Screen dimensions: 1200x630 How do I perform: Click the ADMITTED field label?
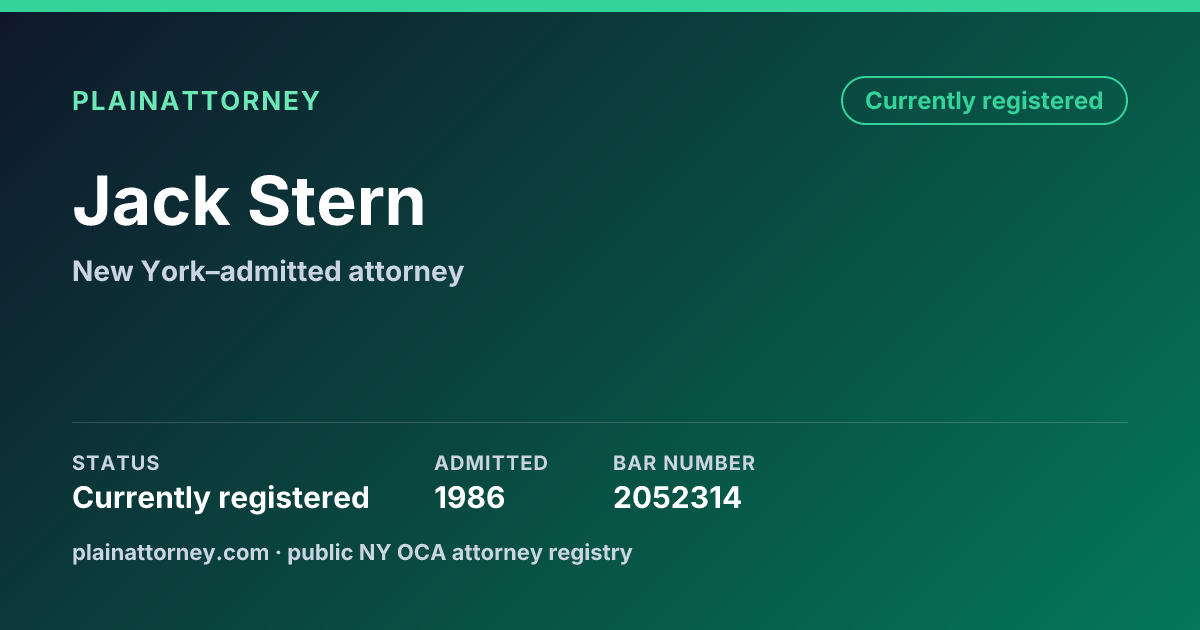491,463
